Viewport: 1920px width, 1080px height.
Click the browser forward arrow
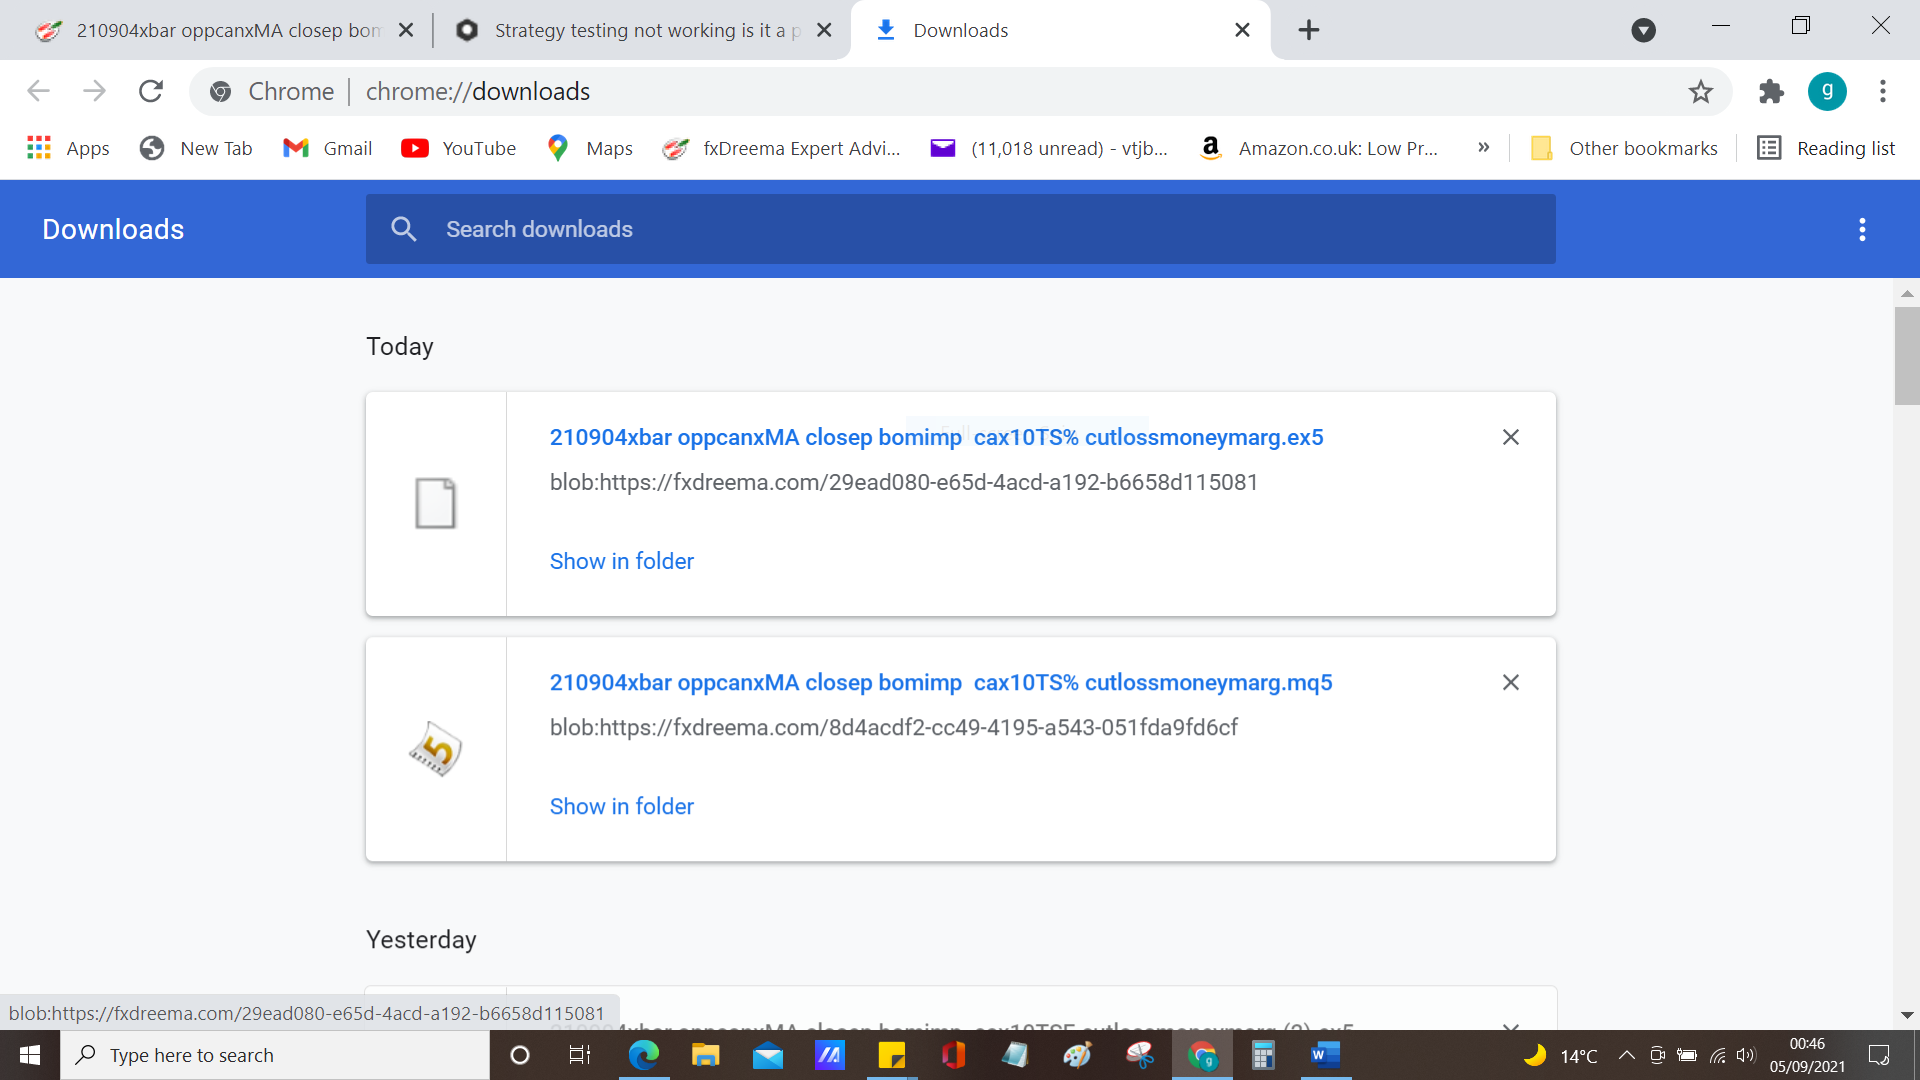coord(94,91)
